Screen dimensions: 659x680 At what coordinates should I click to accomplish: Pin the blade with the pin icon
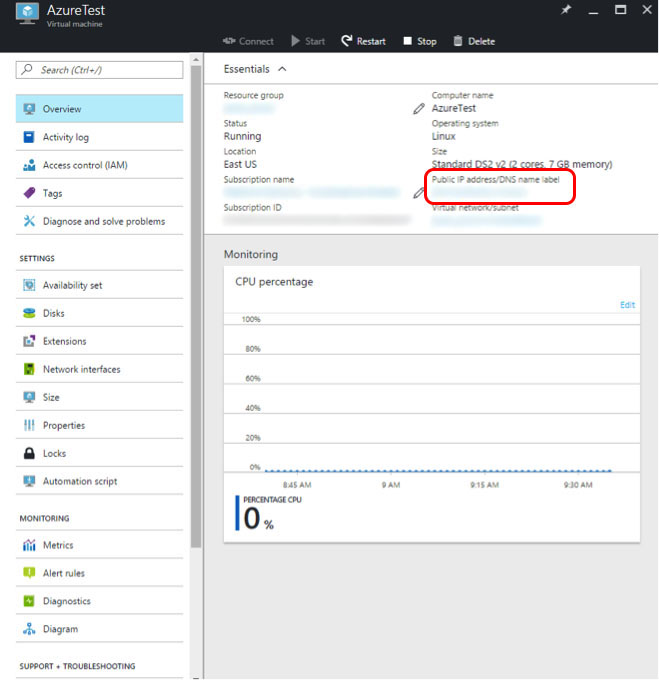point(565,10)
